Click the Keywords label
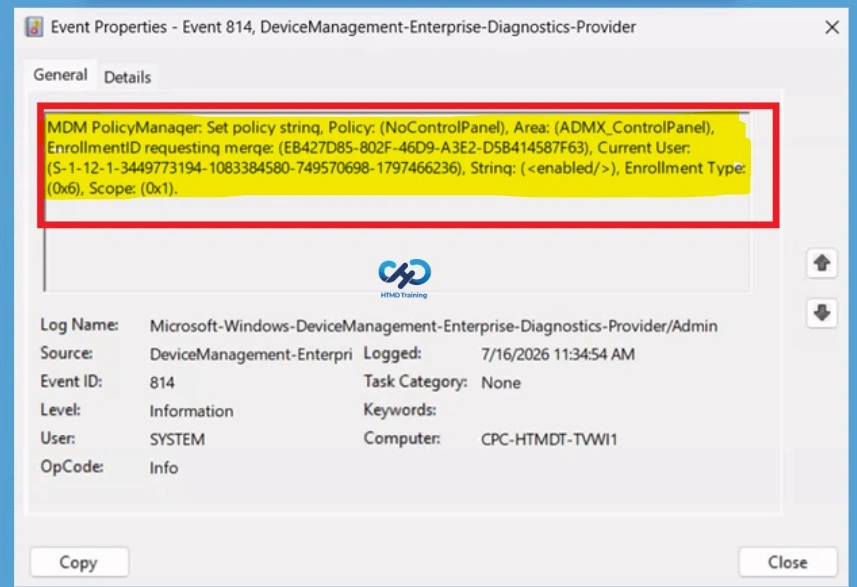Image resolution: width=857 pixels, height=587 pixels. click(x=400, y=410)
